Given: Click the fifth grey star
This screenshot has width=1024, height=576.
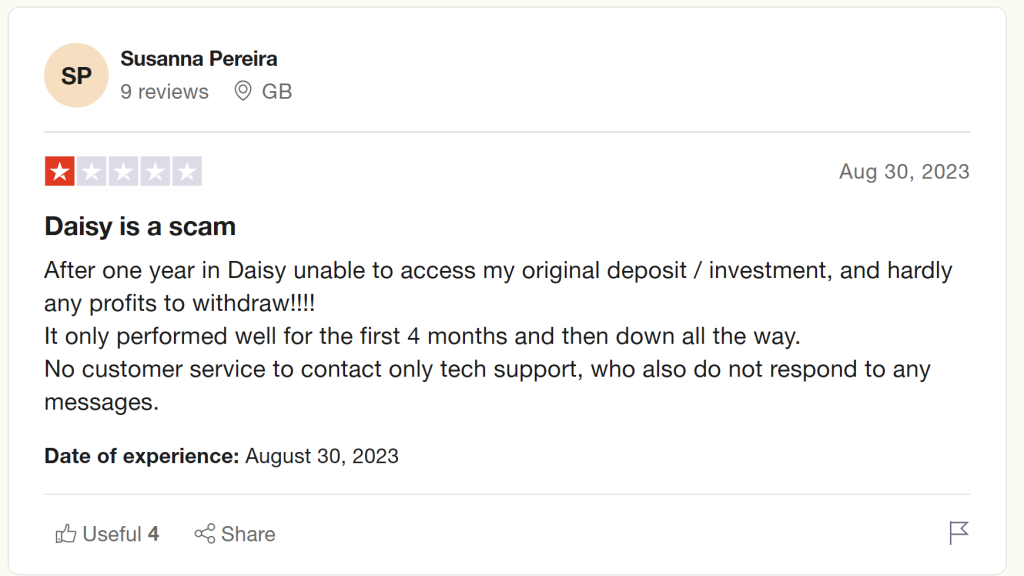Looking at the screenshot, I should (187, 171).
